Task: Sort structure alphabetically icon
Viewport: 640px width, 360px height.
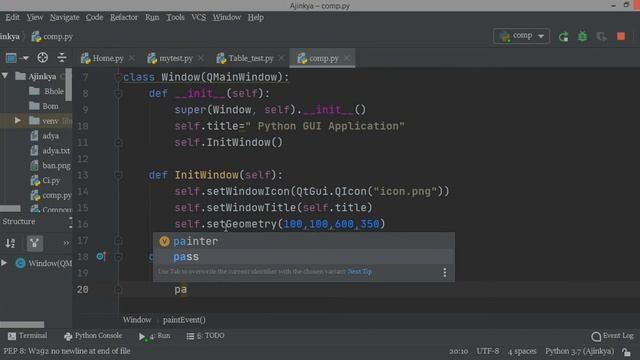Action: (11, 243)
